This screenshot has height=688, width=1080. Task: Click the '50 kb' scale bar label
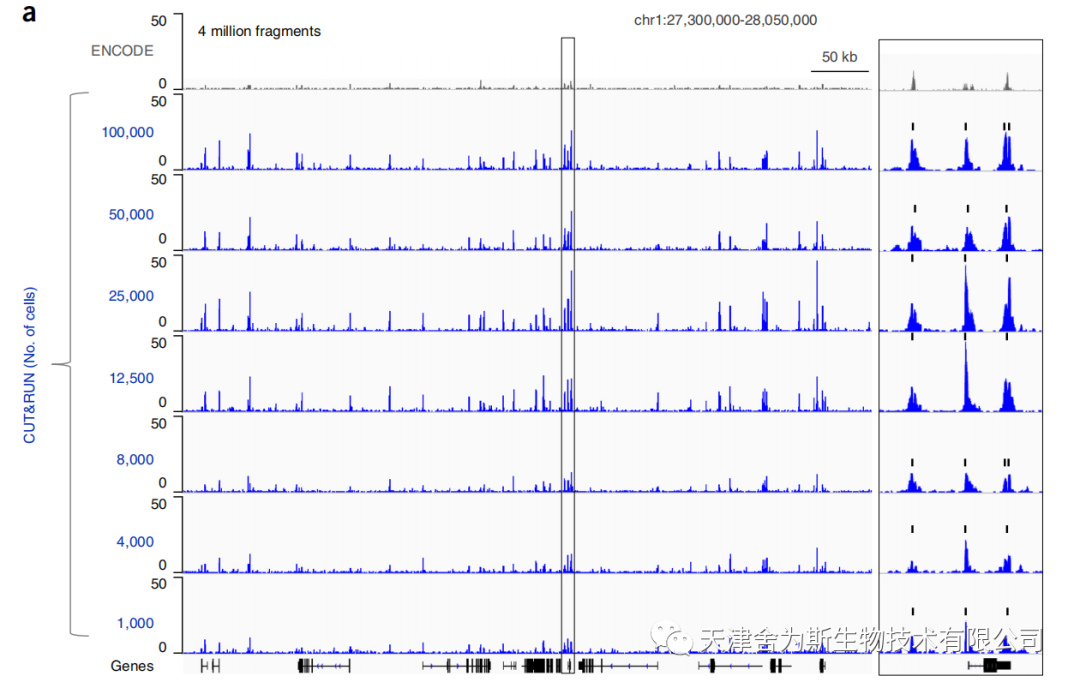pyautogui.click(x=839, y=57)
